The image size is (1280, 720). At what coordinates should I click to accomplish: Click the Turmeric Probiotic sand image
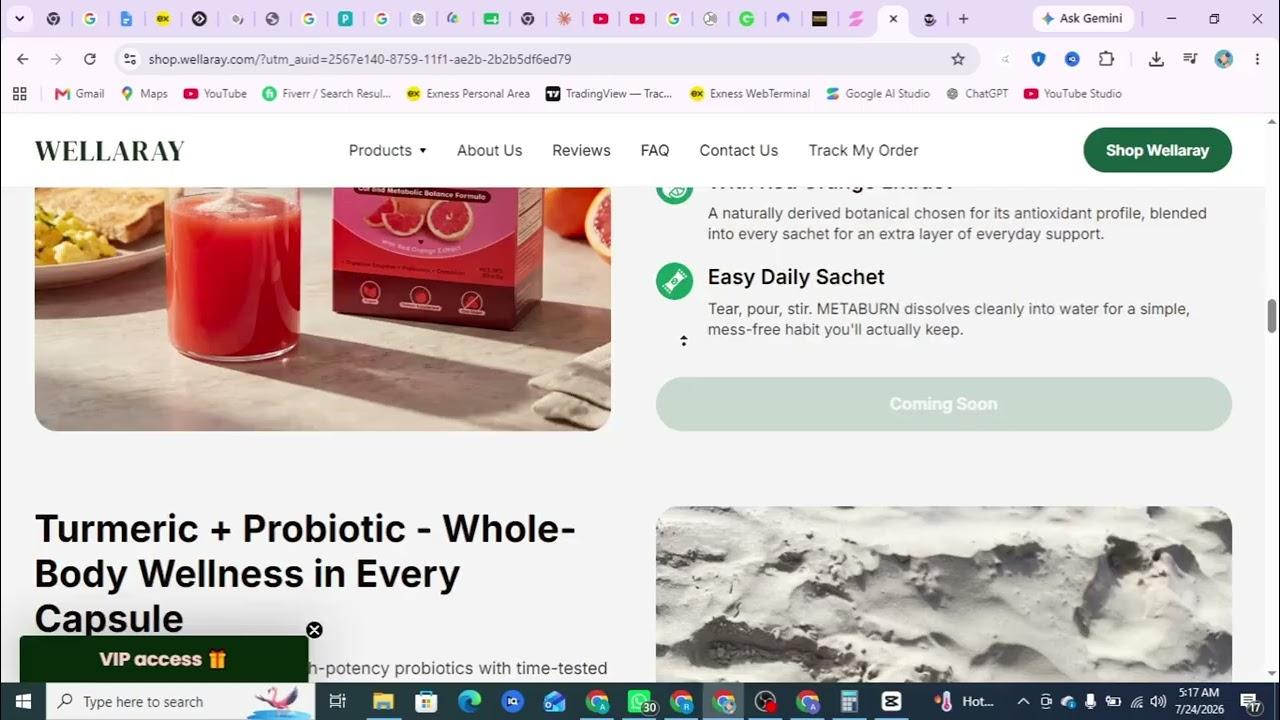[x=944, y=594]
